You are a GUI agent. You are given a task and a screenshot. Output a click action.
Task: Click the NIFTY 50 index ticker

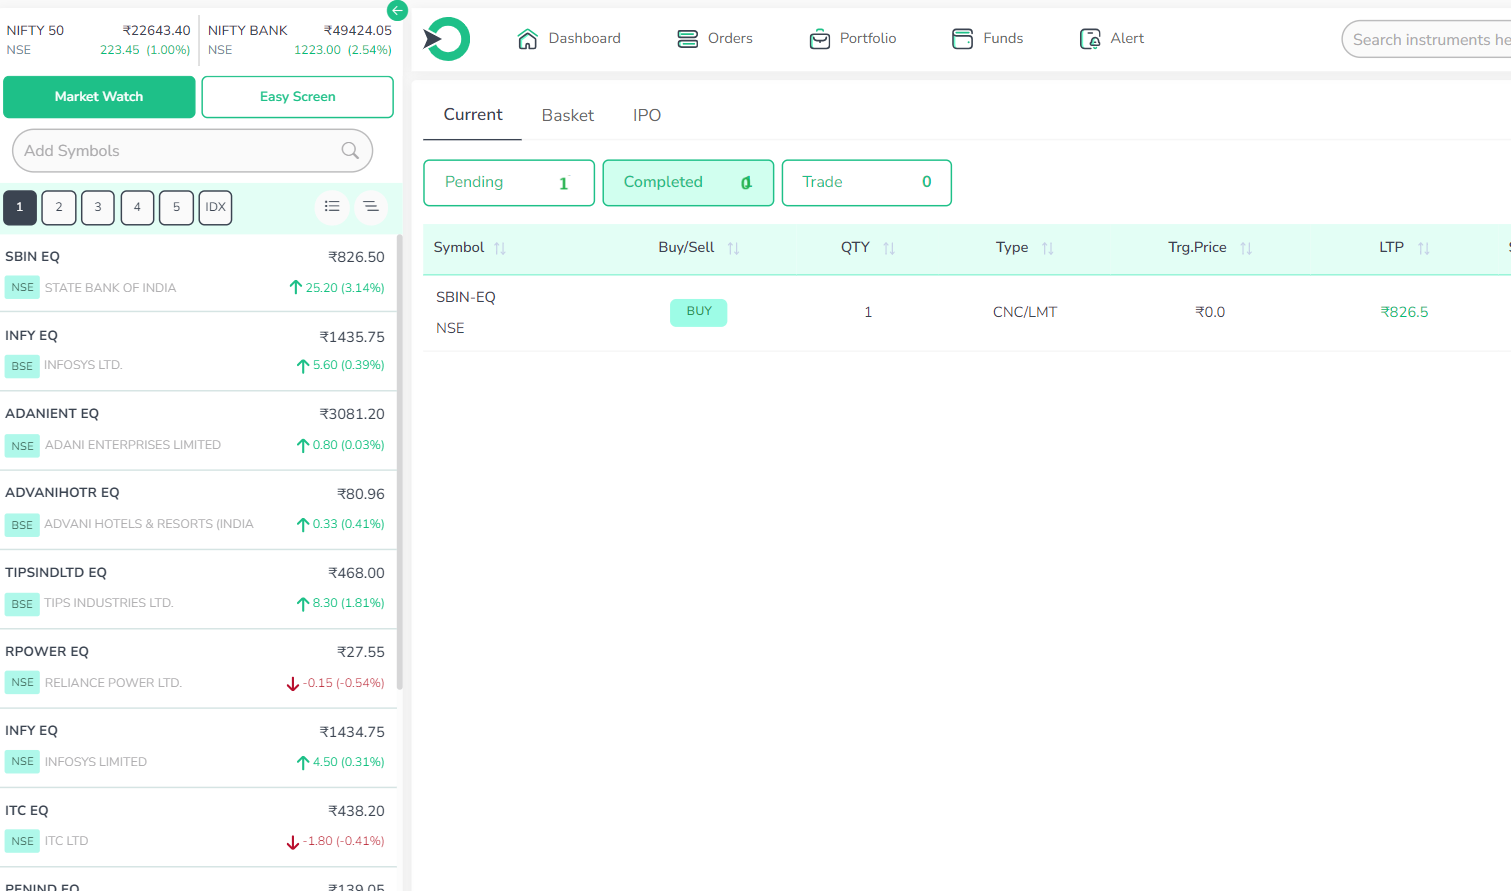coord(98,40)
